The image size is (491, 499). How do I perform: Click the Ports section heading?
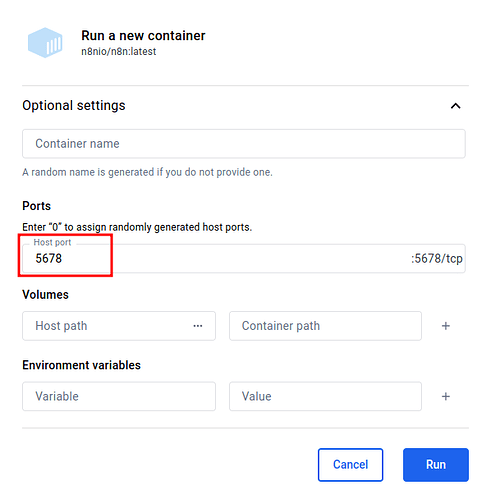coord(37,206)
